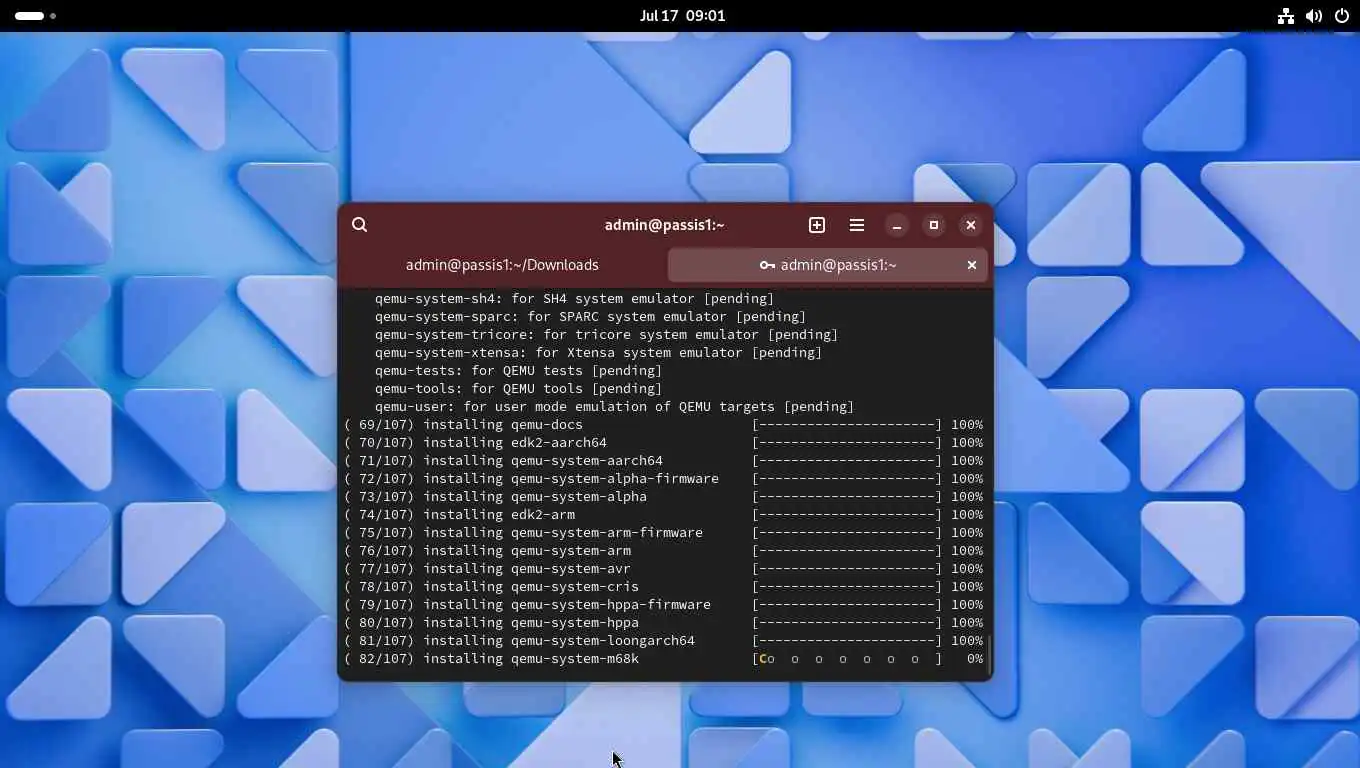The height and width of the screenshot is (768, 1360).
Task: Close the terminal window
Action: [x=971, y=225]
